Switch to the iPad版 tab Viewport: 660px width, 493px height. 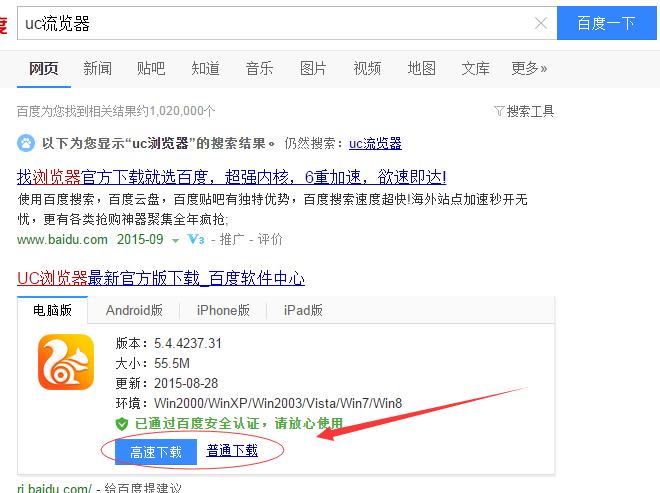point(303,310)
